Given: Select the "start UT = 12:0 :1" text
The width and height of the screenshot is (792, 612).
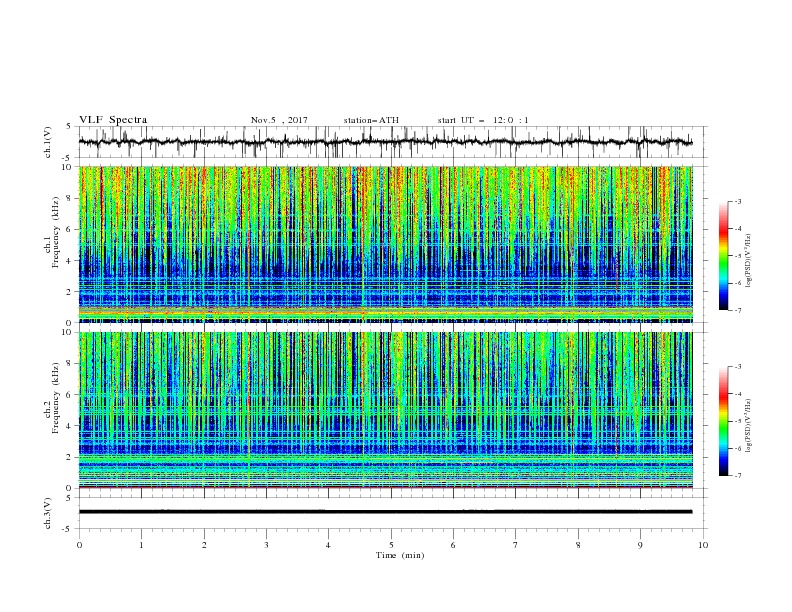Looking at the screenshot, I should tap(483, 120).
